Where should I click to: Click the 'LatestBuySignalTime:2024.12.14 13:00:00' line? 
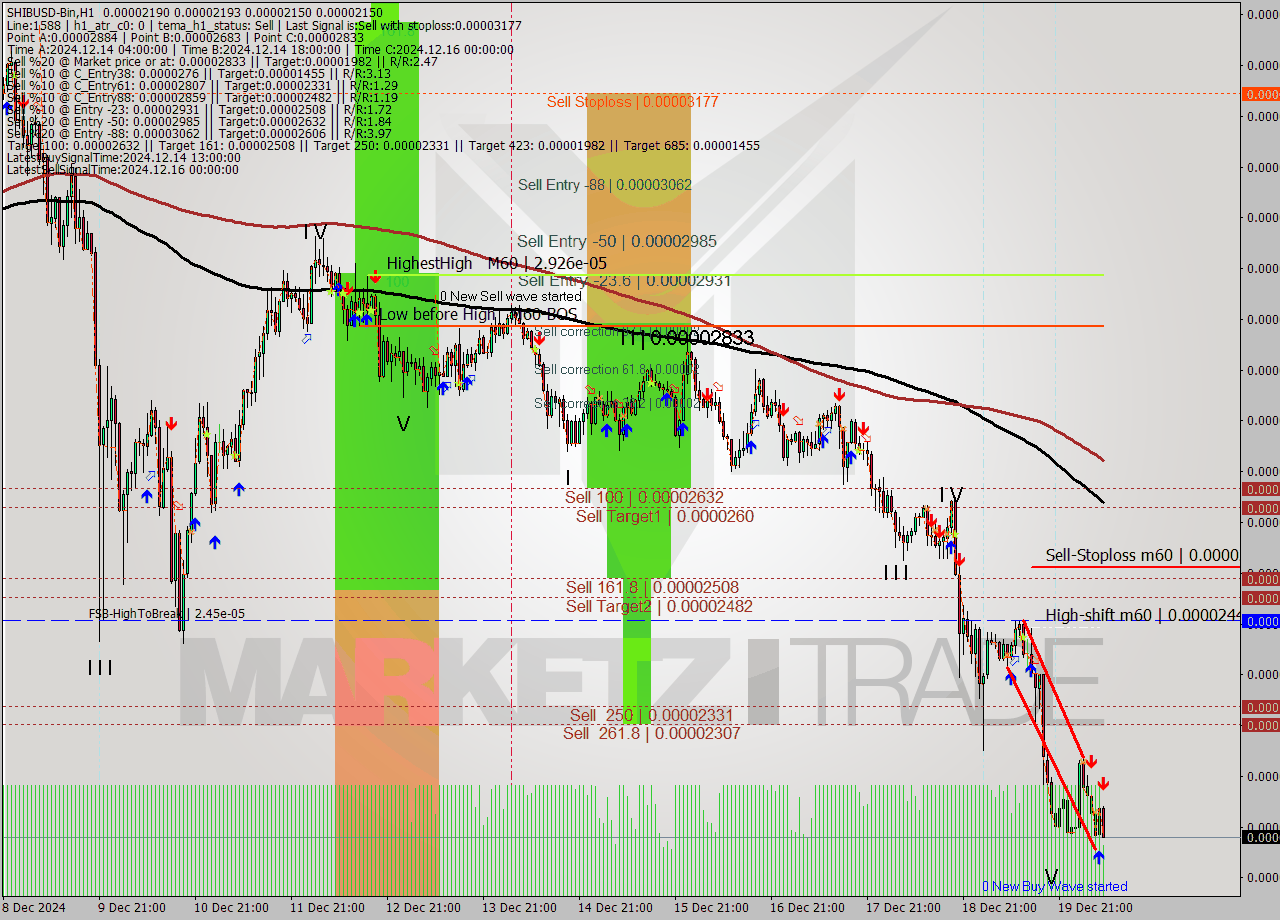coord(123,158)
